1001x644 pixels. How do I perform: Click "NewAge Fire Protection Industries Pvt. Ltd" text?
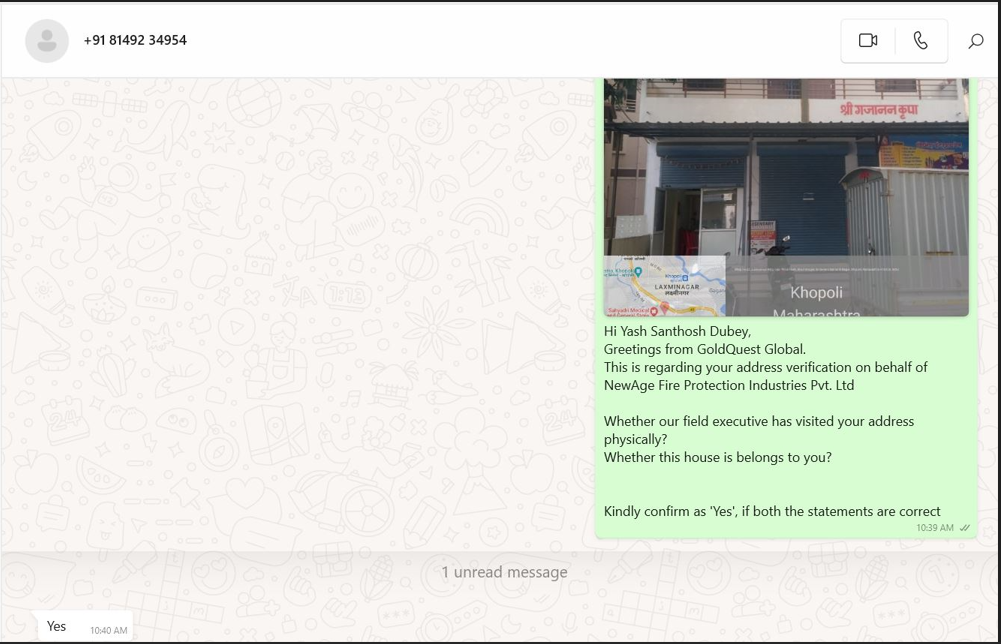729,386
